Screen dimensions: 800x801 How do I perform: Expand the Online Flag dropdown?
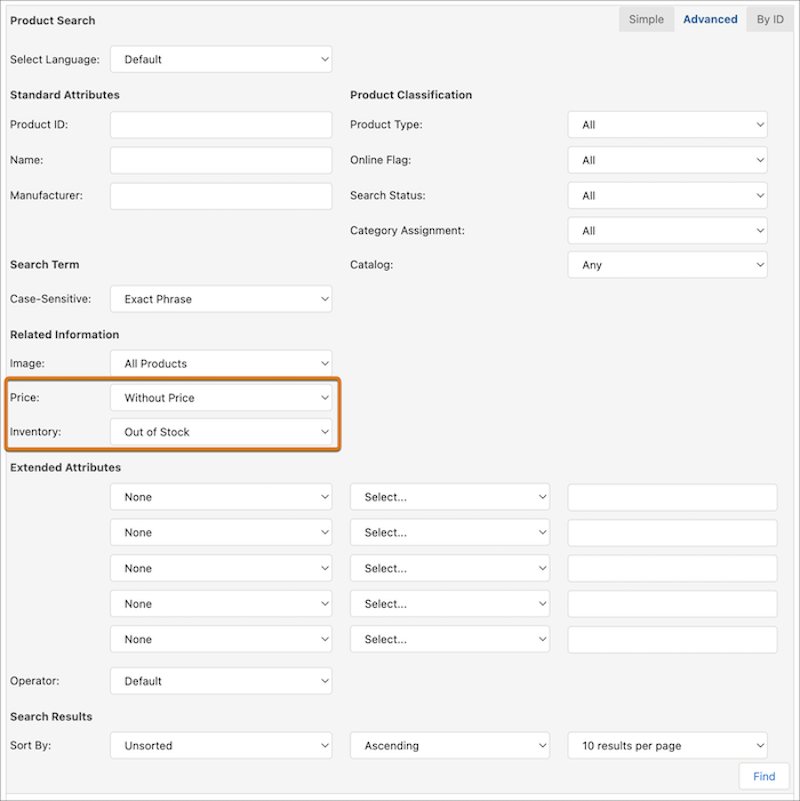tap(667, 160)
